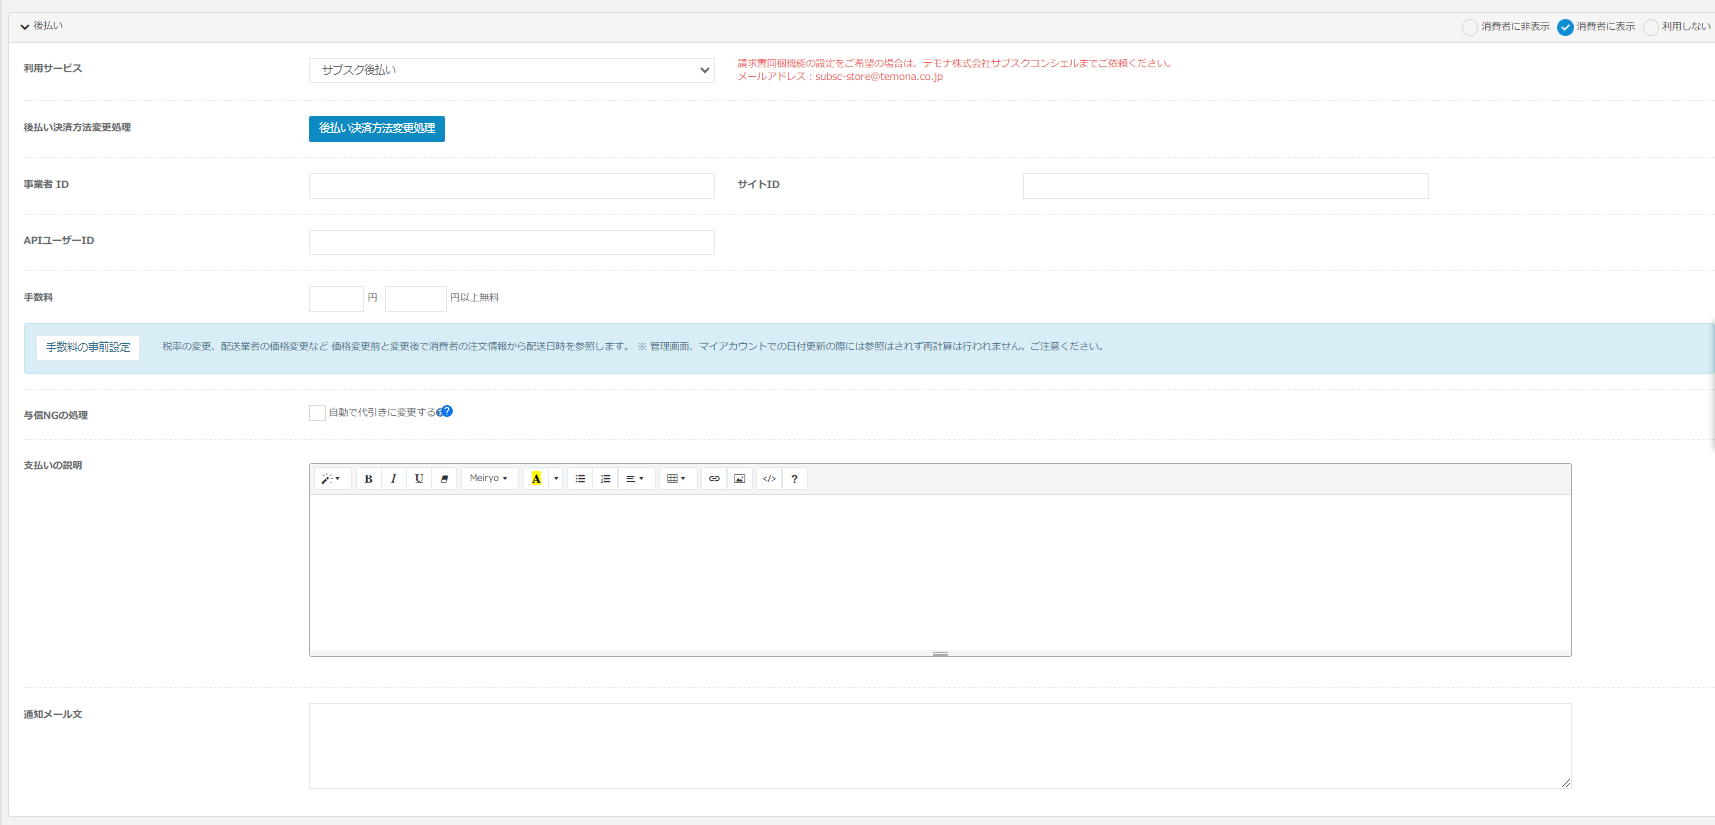The image size is (1715, 825).
Task: Click the APIユーザーID input field
Action: coord(512,243)
